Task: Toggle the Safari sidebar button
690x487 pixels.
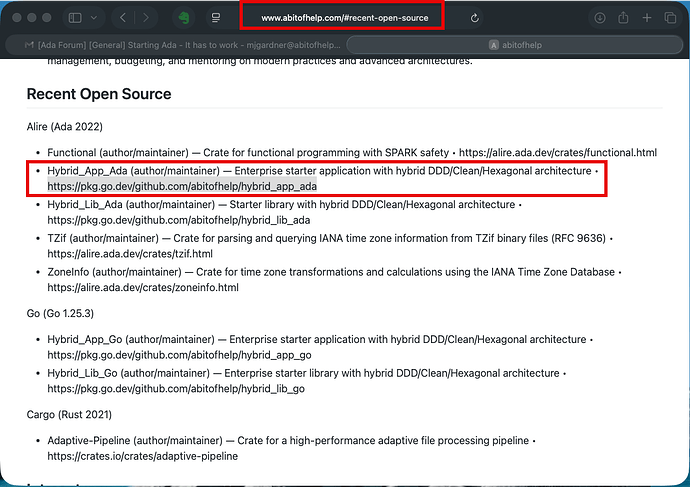Action: coord(75,18)
